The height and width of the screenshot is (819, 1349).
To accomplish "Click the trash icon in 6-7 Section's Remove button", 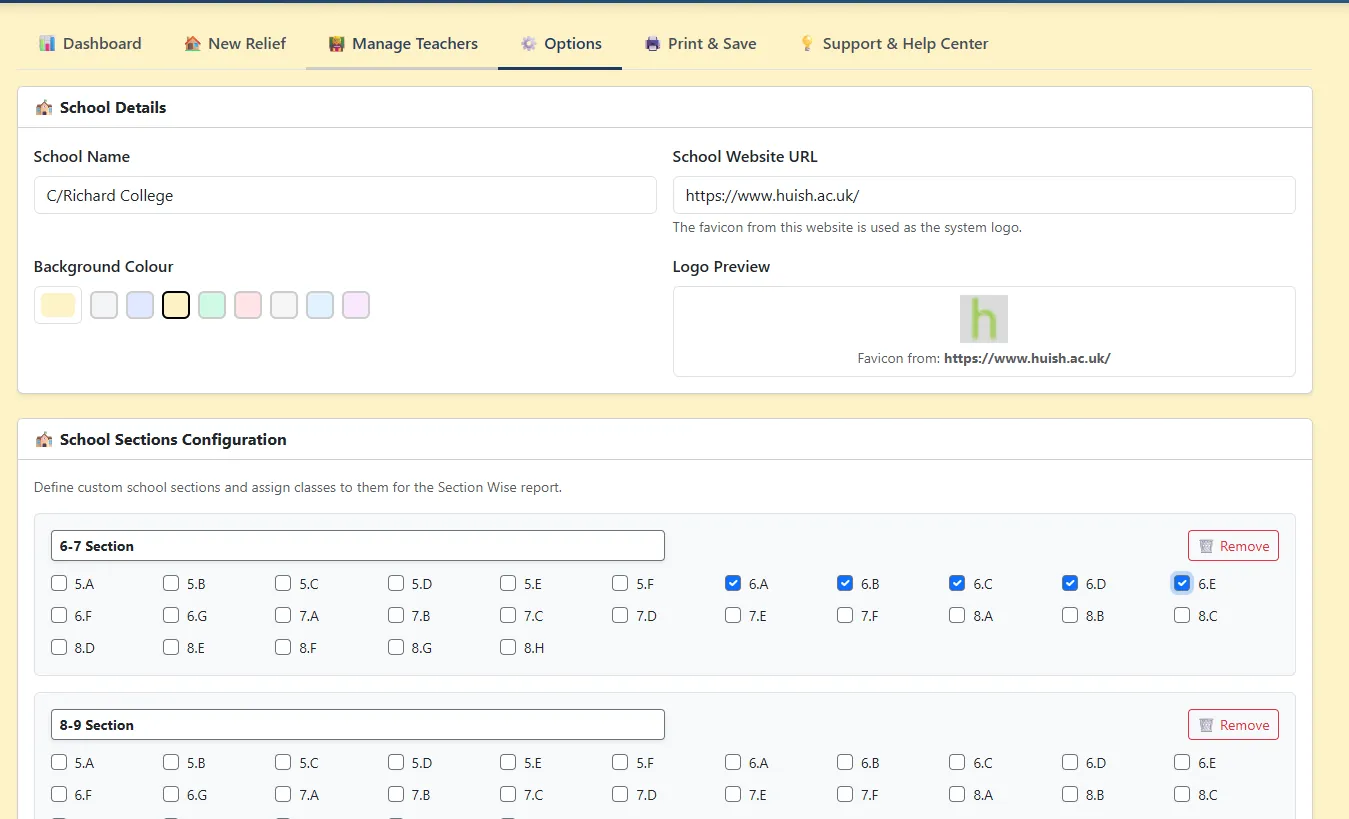I will click(x=1206, y=546).
